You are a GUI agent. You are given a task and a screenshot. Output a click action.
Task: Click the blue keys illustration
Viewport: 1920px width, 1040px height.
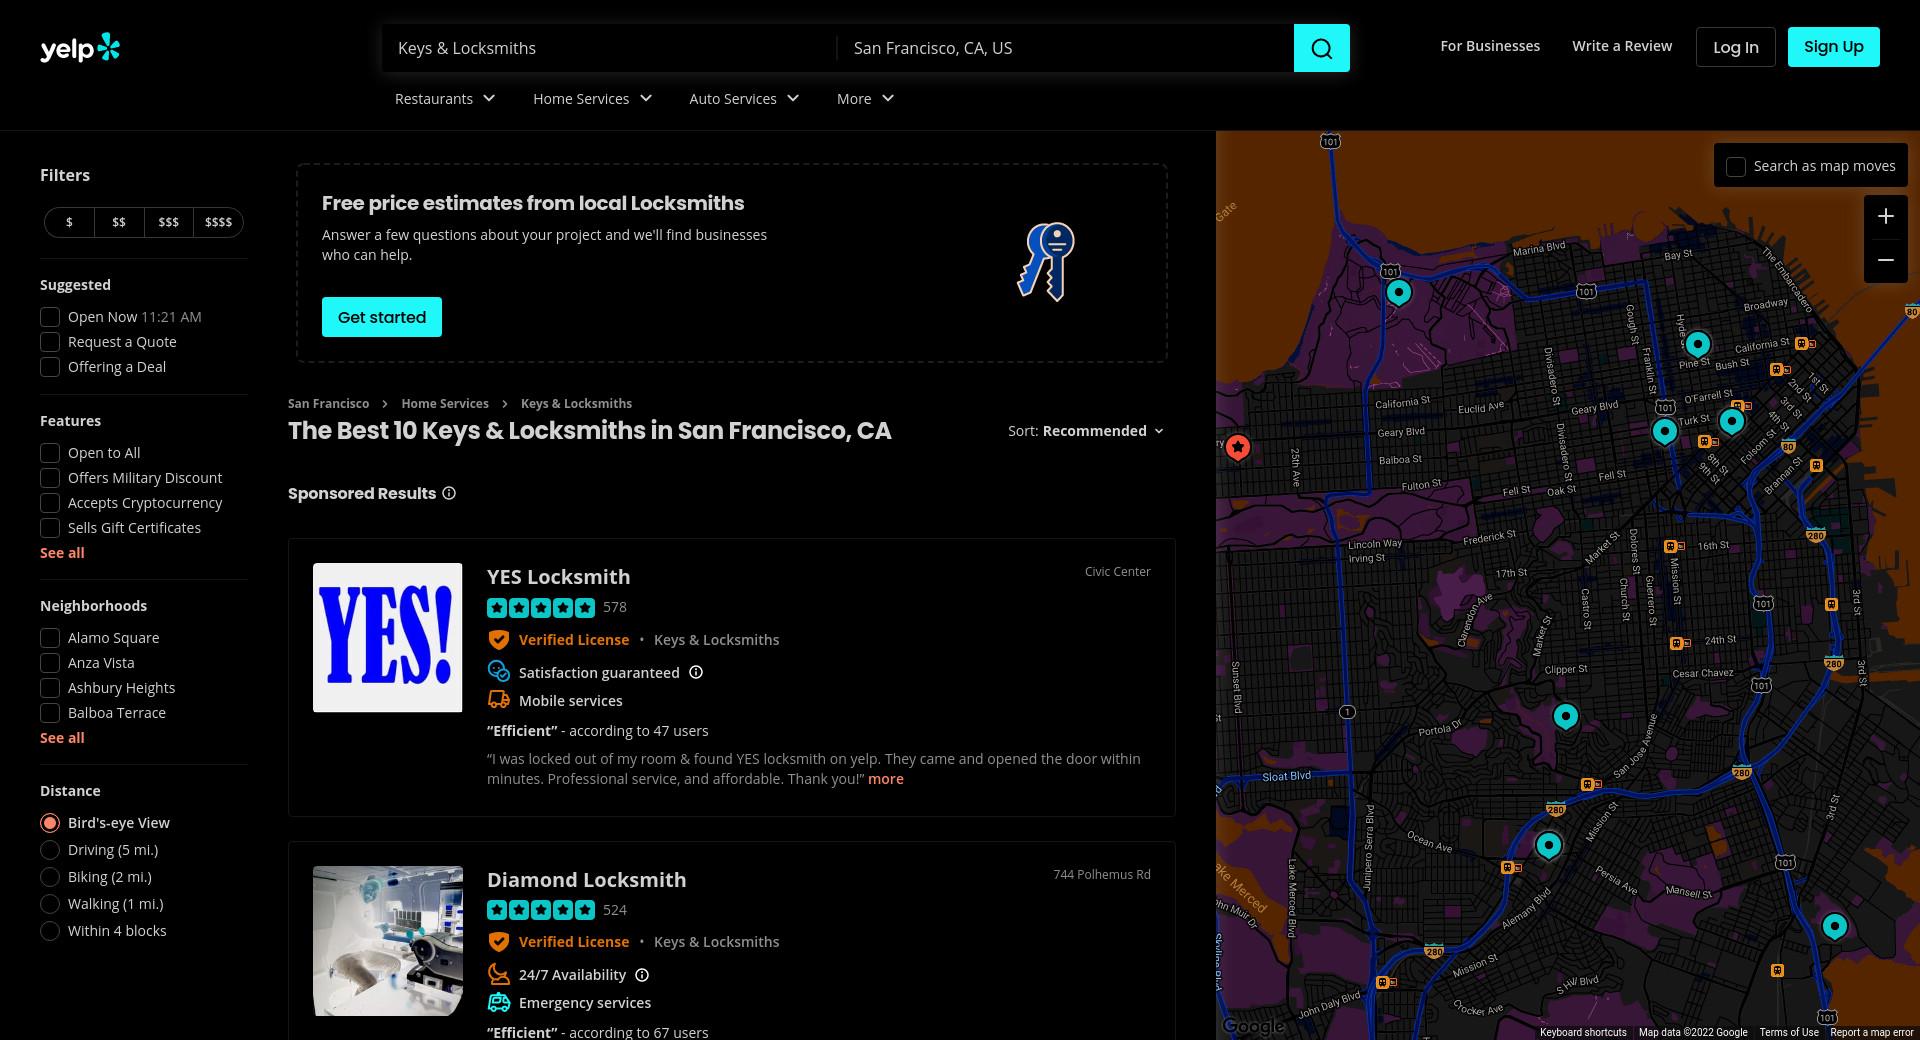coord(1046,262)
